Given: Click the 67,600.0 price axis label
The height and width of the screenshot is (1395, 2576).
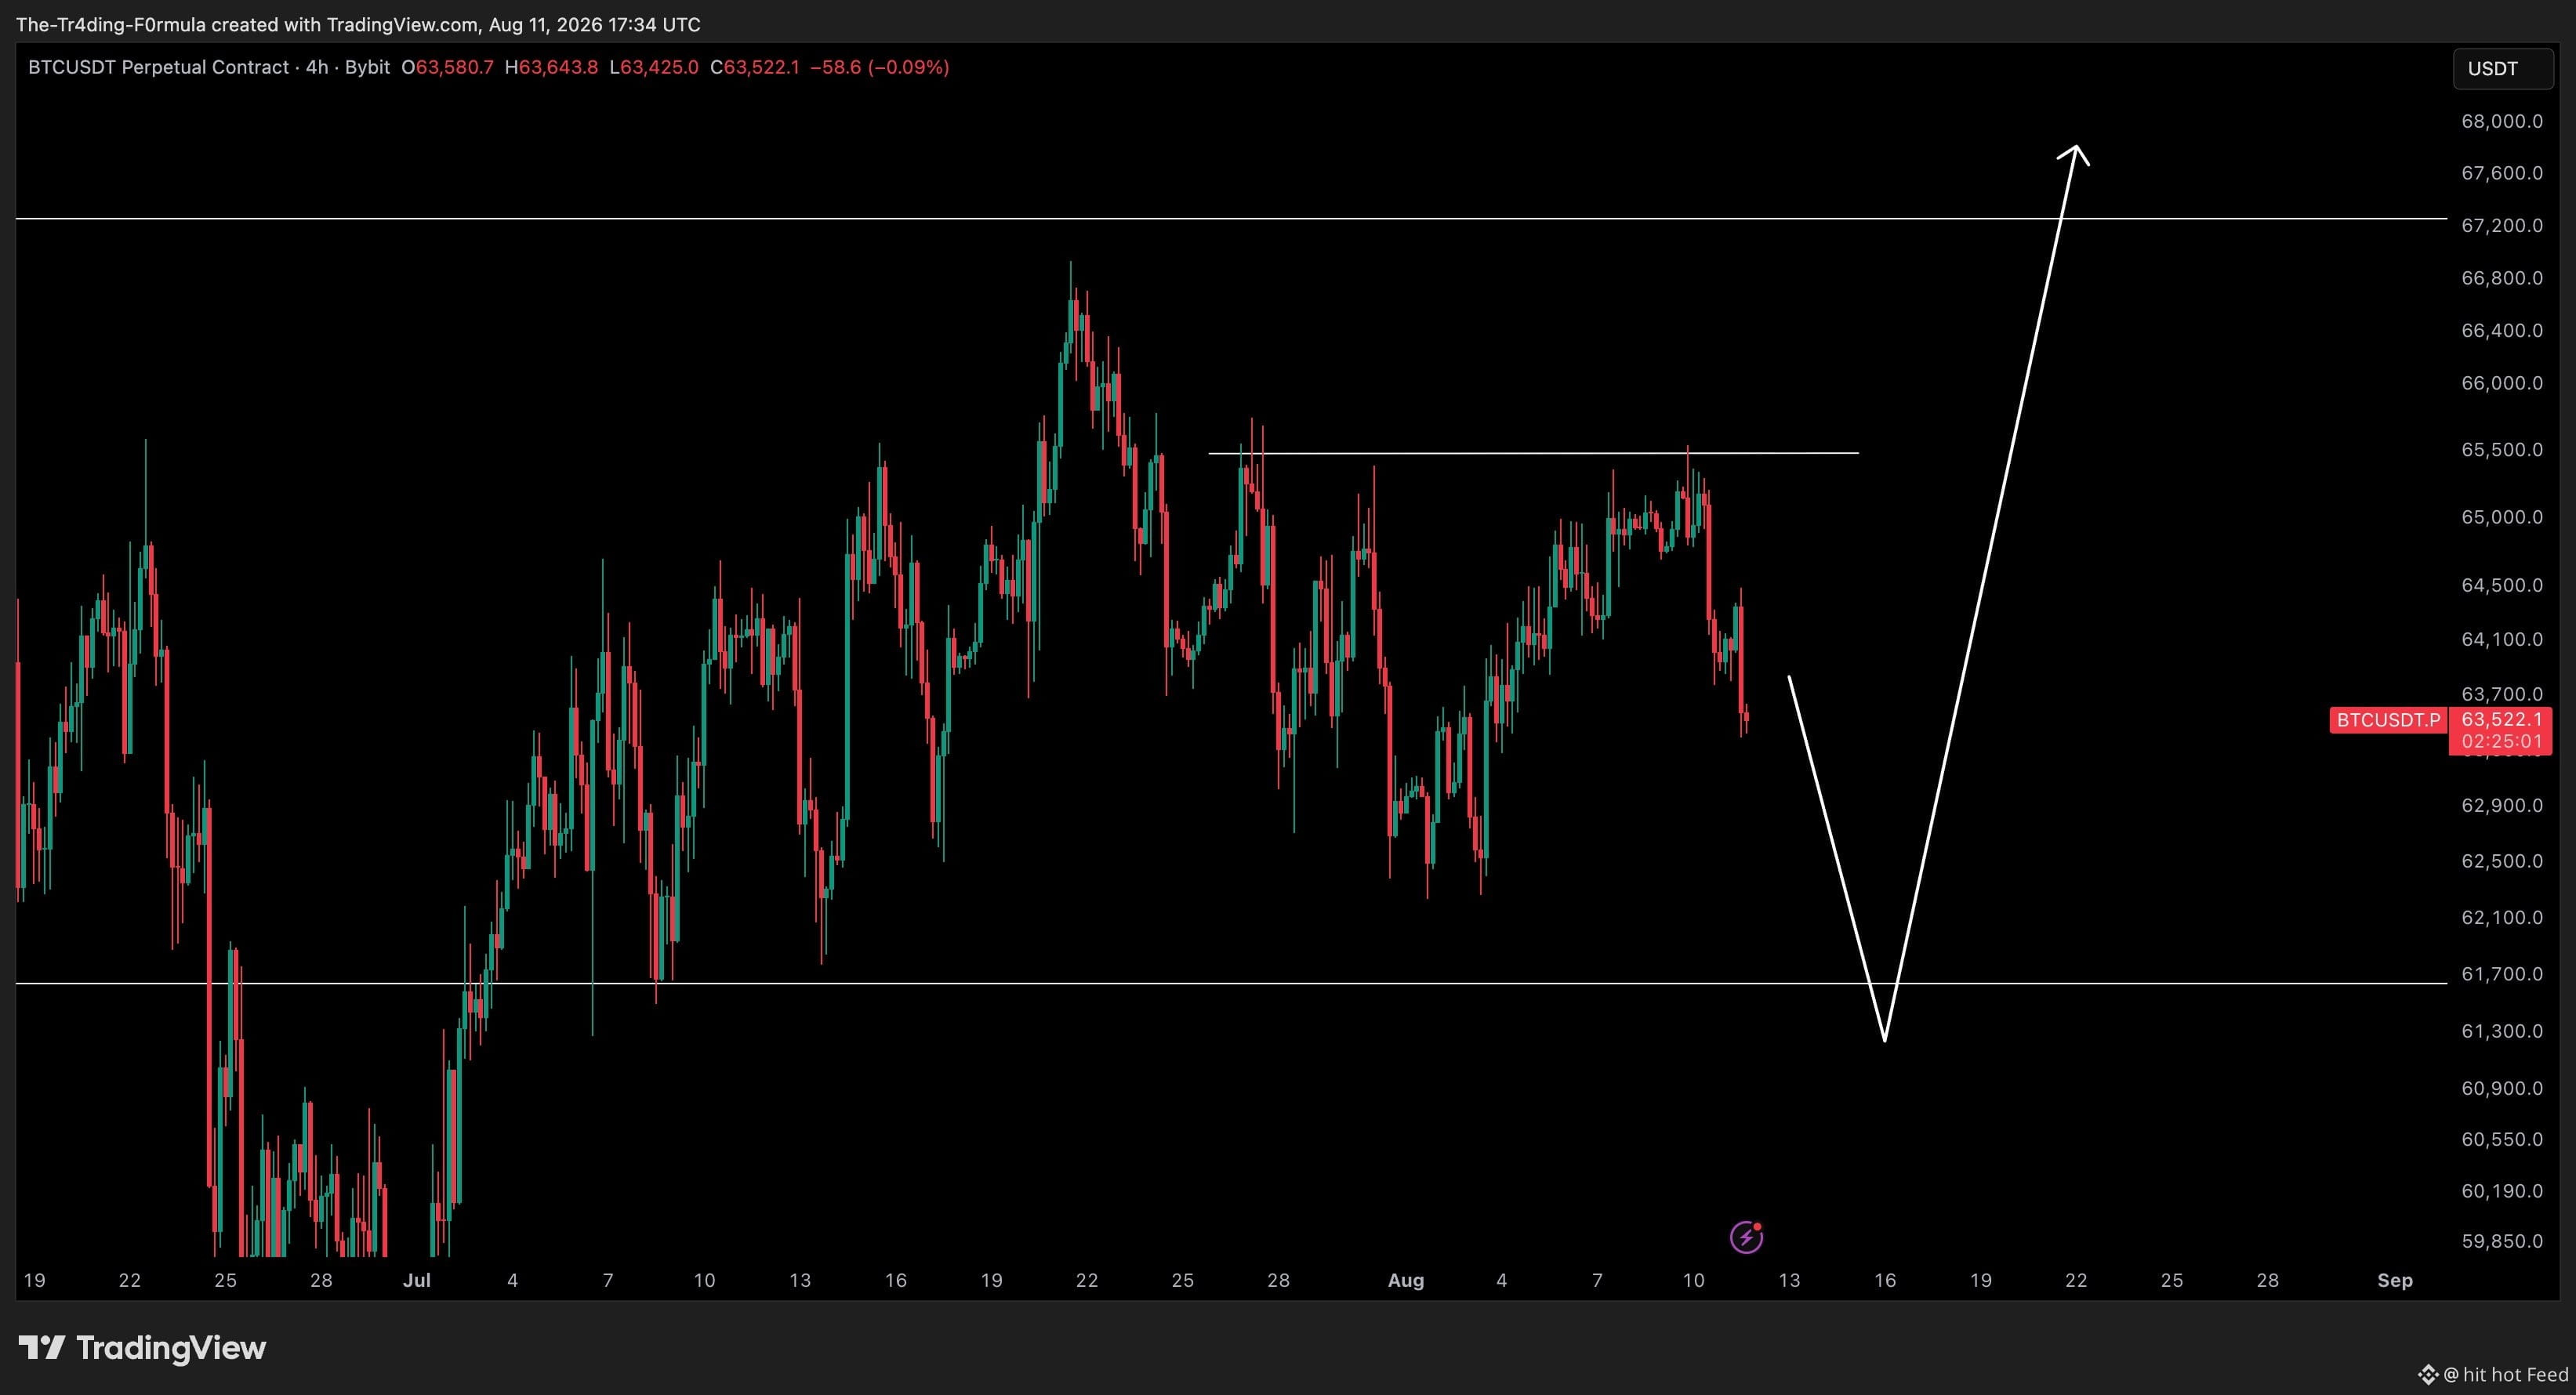Looking at the screenshot, I should [2502, 173].
